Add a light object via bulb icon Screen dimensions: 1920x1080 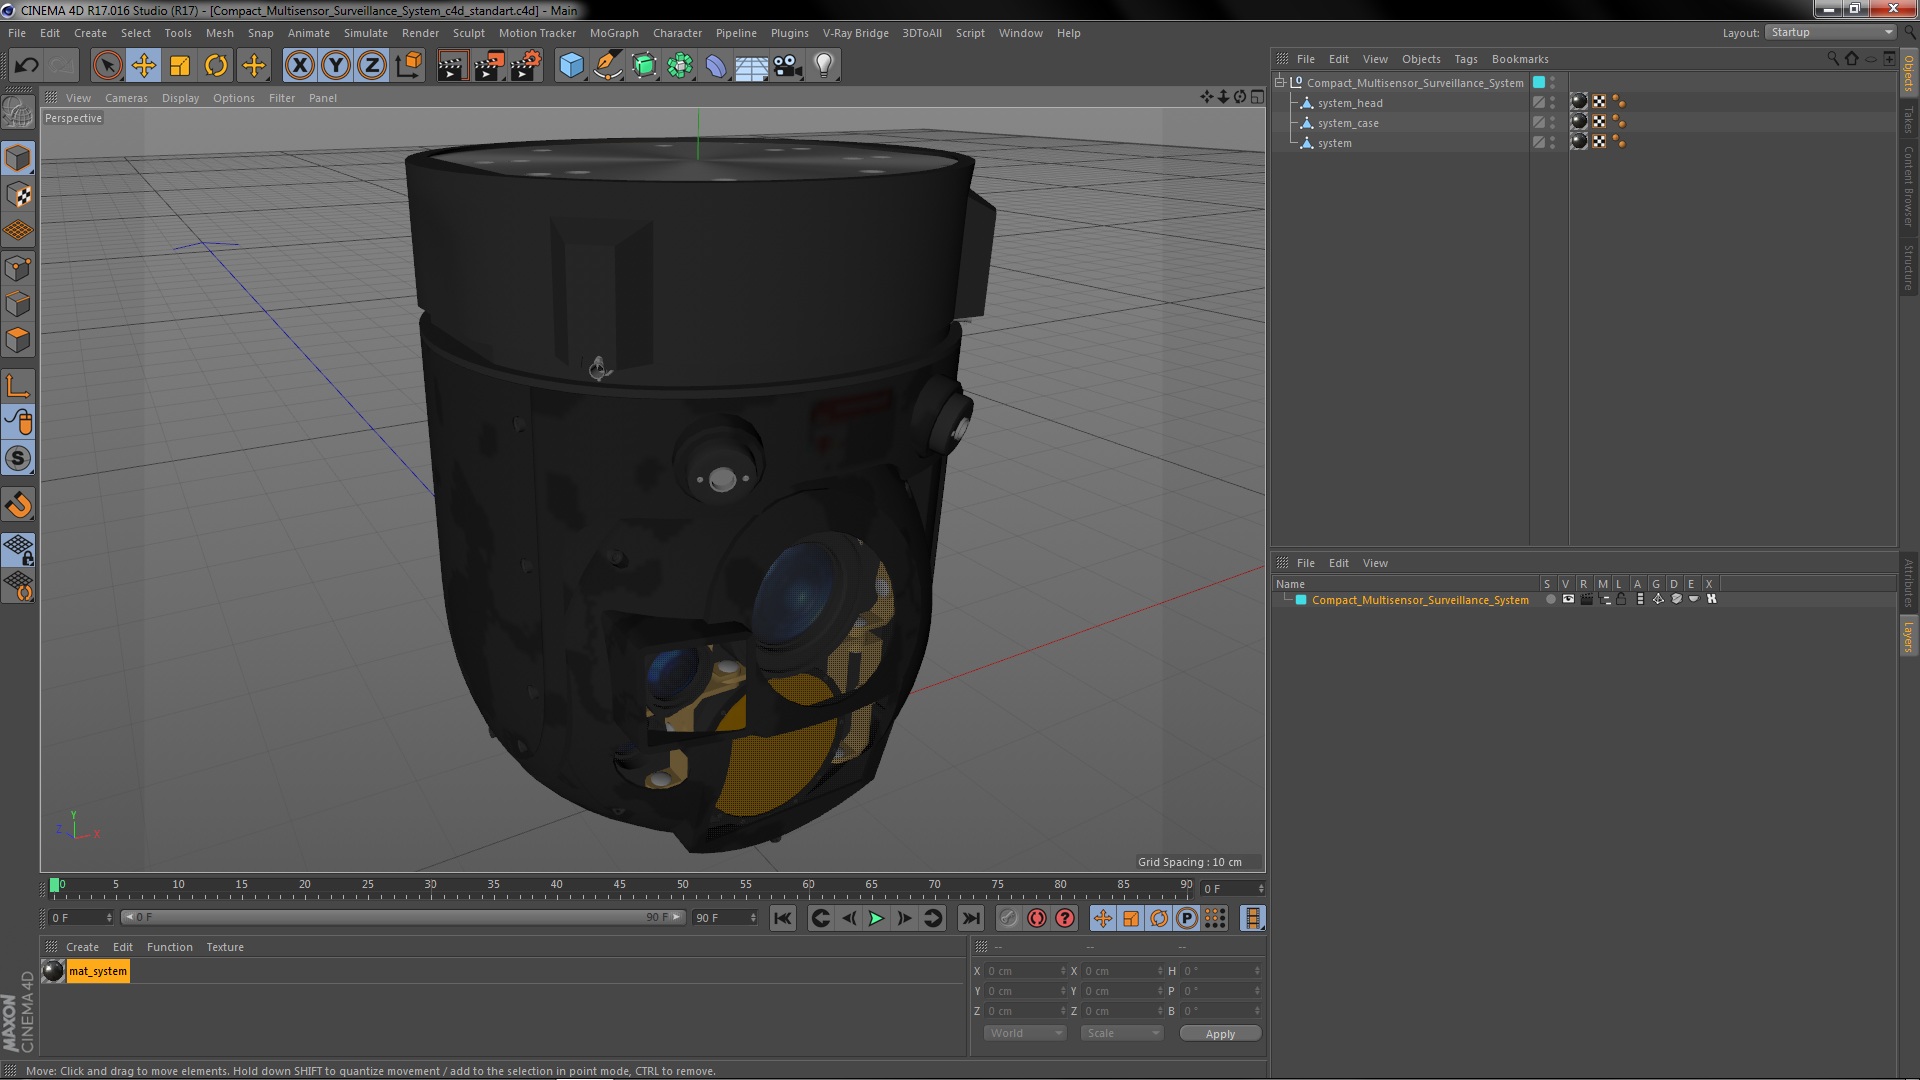(x=823, y=66)
